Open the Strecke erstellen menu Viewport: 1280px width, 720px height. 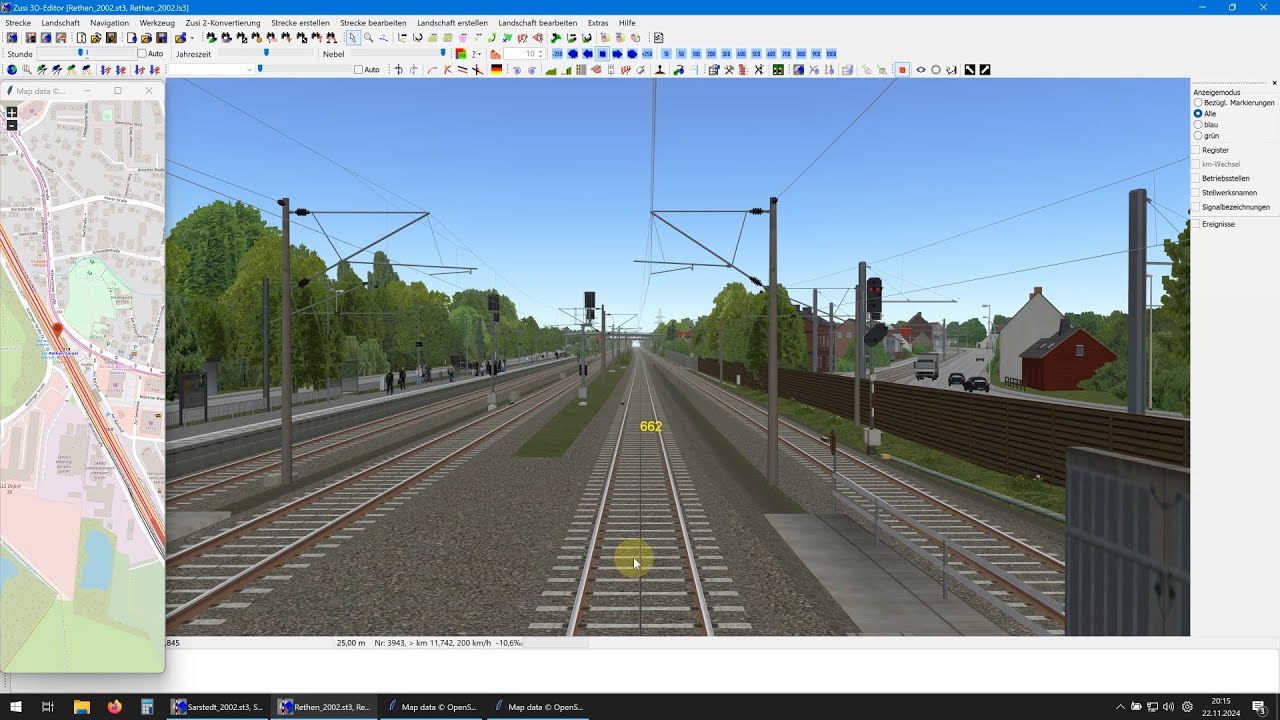[300, 22]
